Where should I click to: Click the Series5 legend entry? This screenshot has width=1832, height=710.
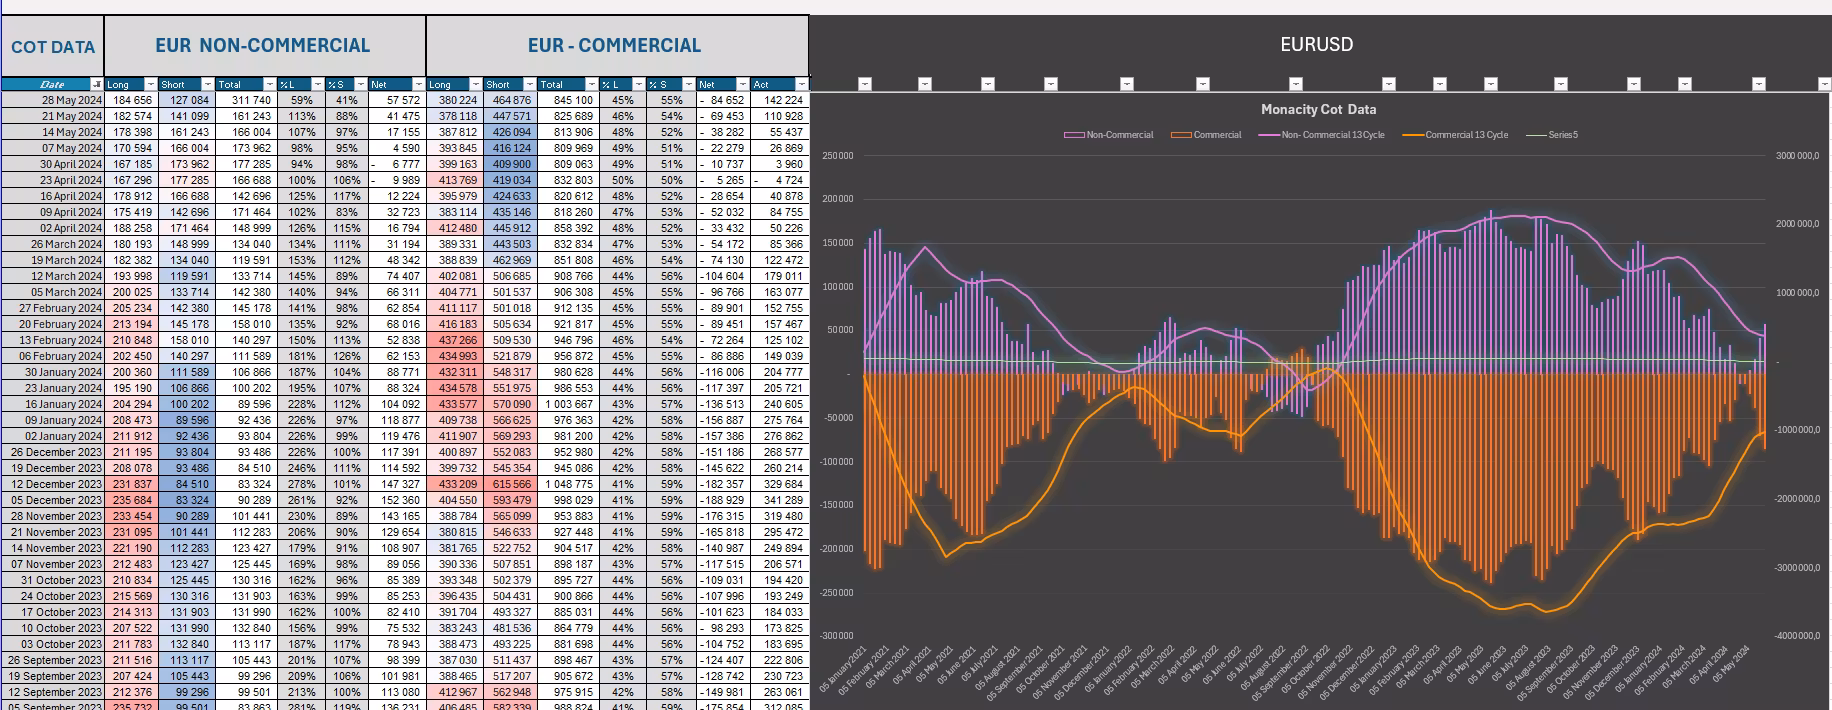click(x=1562, y=135)
